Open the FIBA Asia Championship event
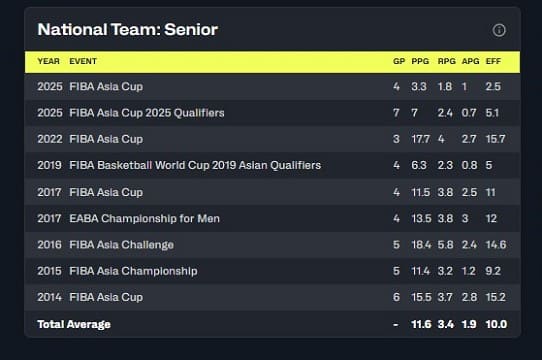Viewport: 542px width, 360px height. (x=133, y=271)
